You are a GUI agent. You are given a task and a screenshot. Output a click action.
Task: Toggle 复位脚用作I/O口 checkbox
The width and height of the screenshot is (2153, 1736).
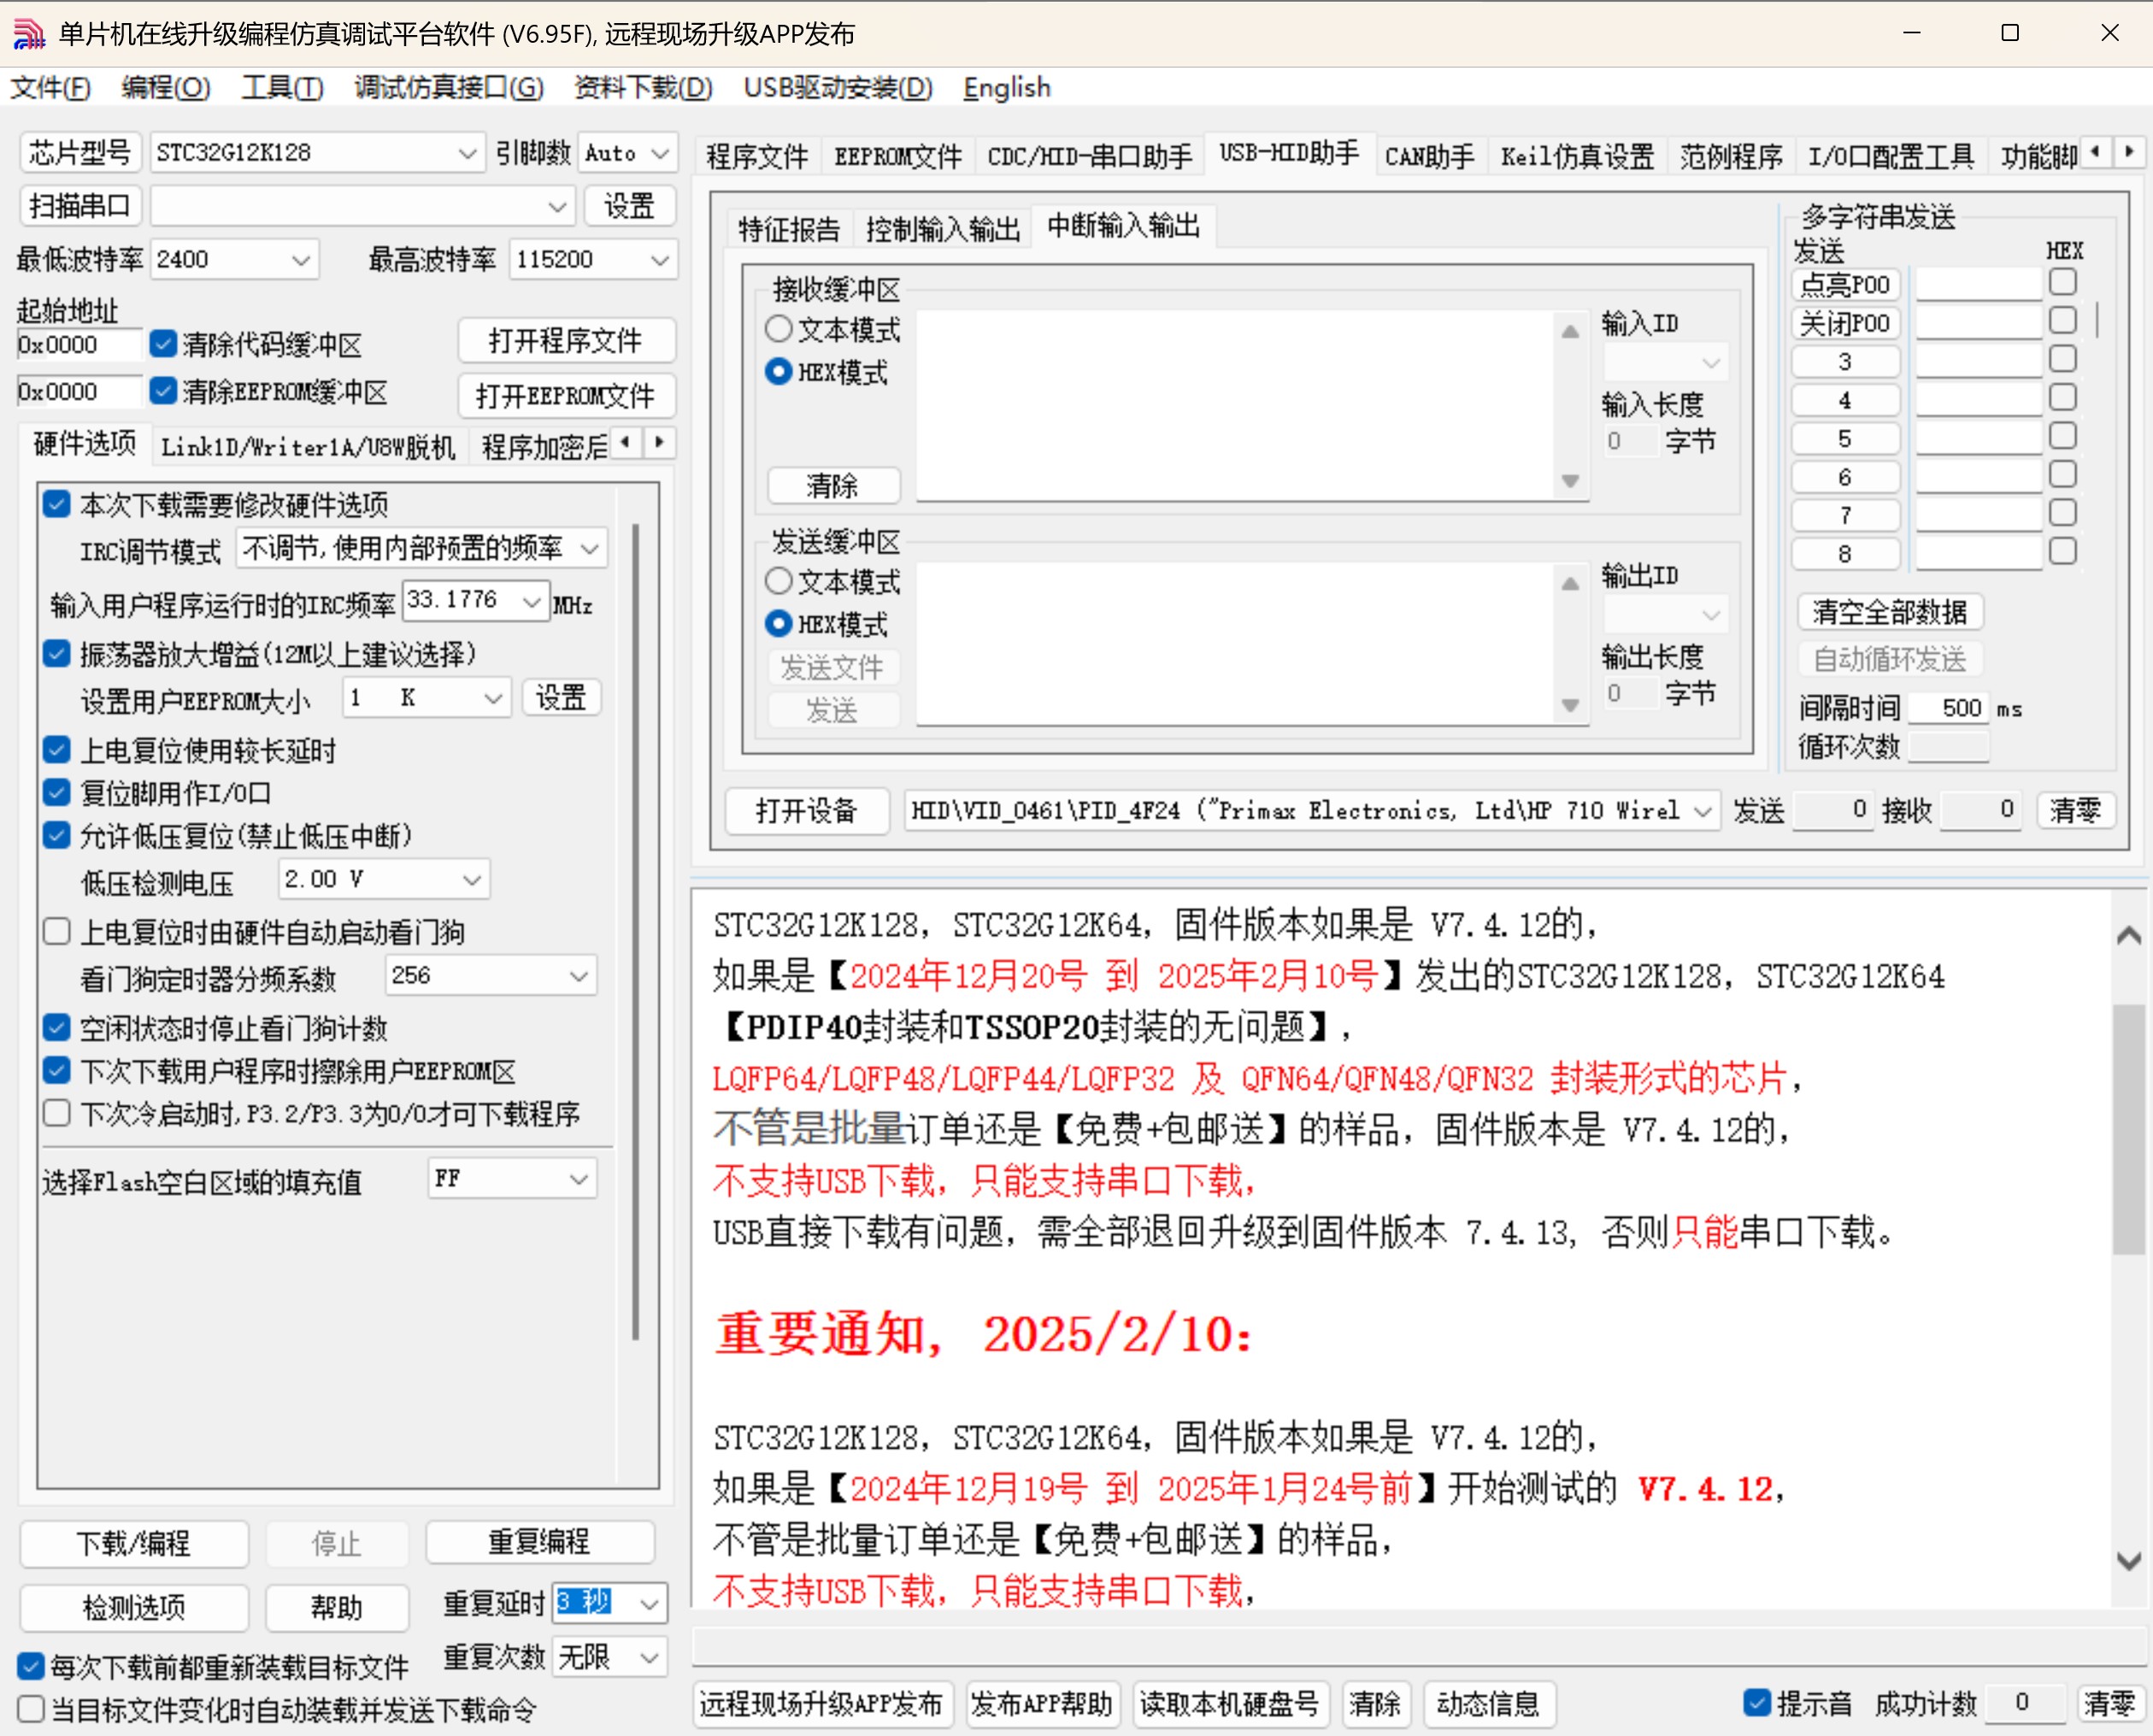tap(57, 792)
